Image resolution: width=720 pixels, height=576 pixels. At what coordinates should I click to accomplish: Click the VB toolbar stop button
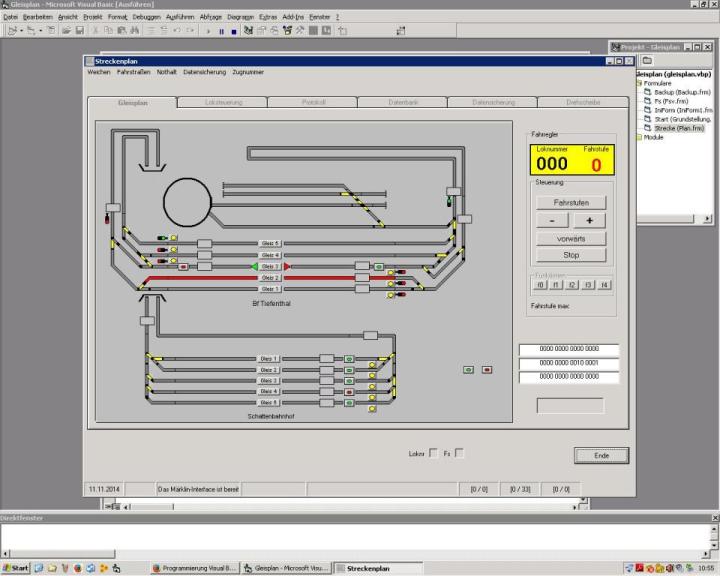[x=234, y=31]
